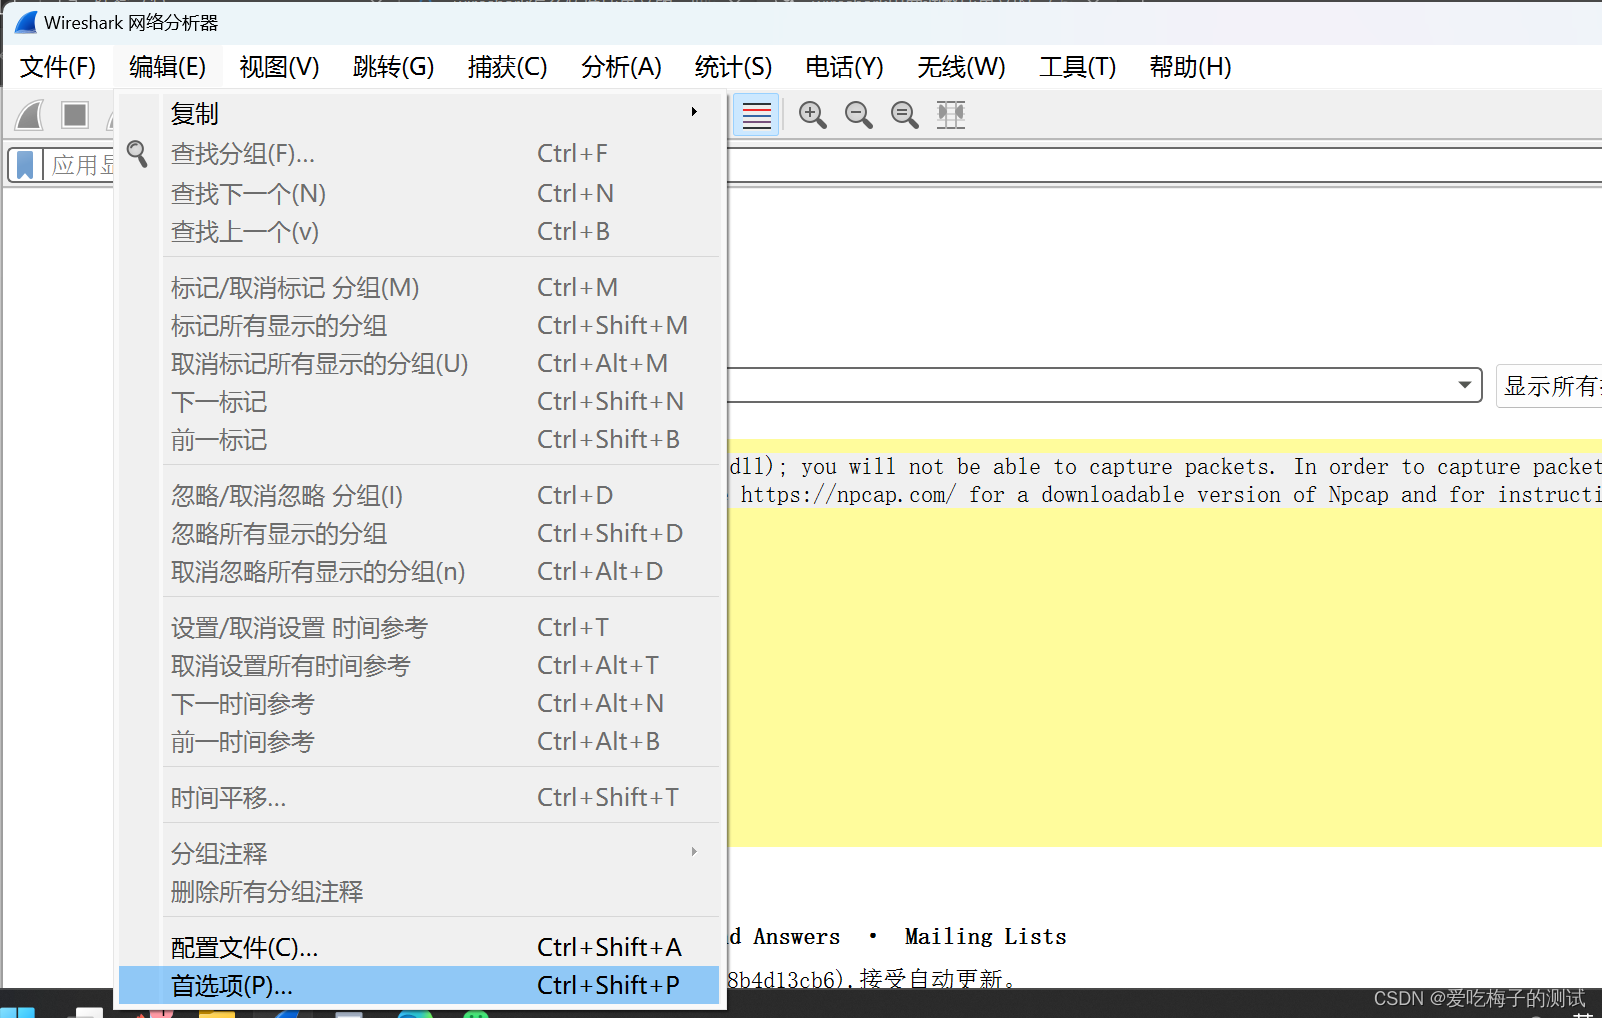The width and height of the screenshot is (1602, 1018).
Task: Open 首选项(P)... preferences entry
Action: [x=419, y=985]
